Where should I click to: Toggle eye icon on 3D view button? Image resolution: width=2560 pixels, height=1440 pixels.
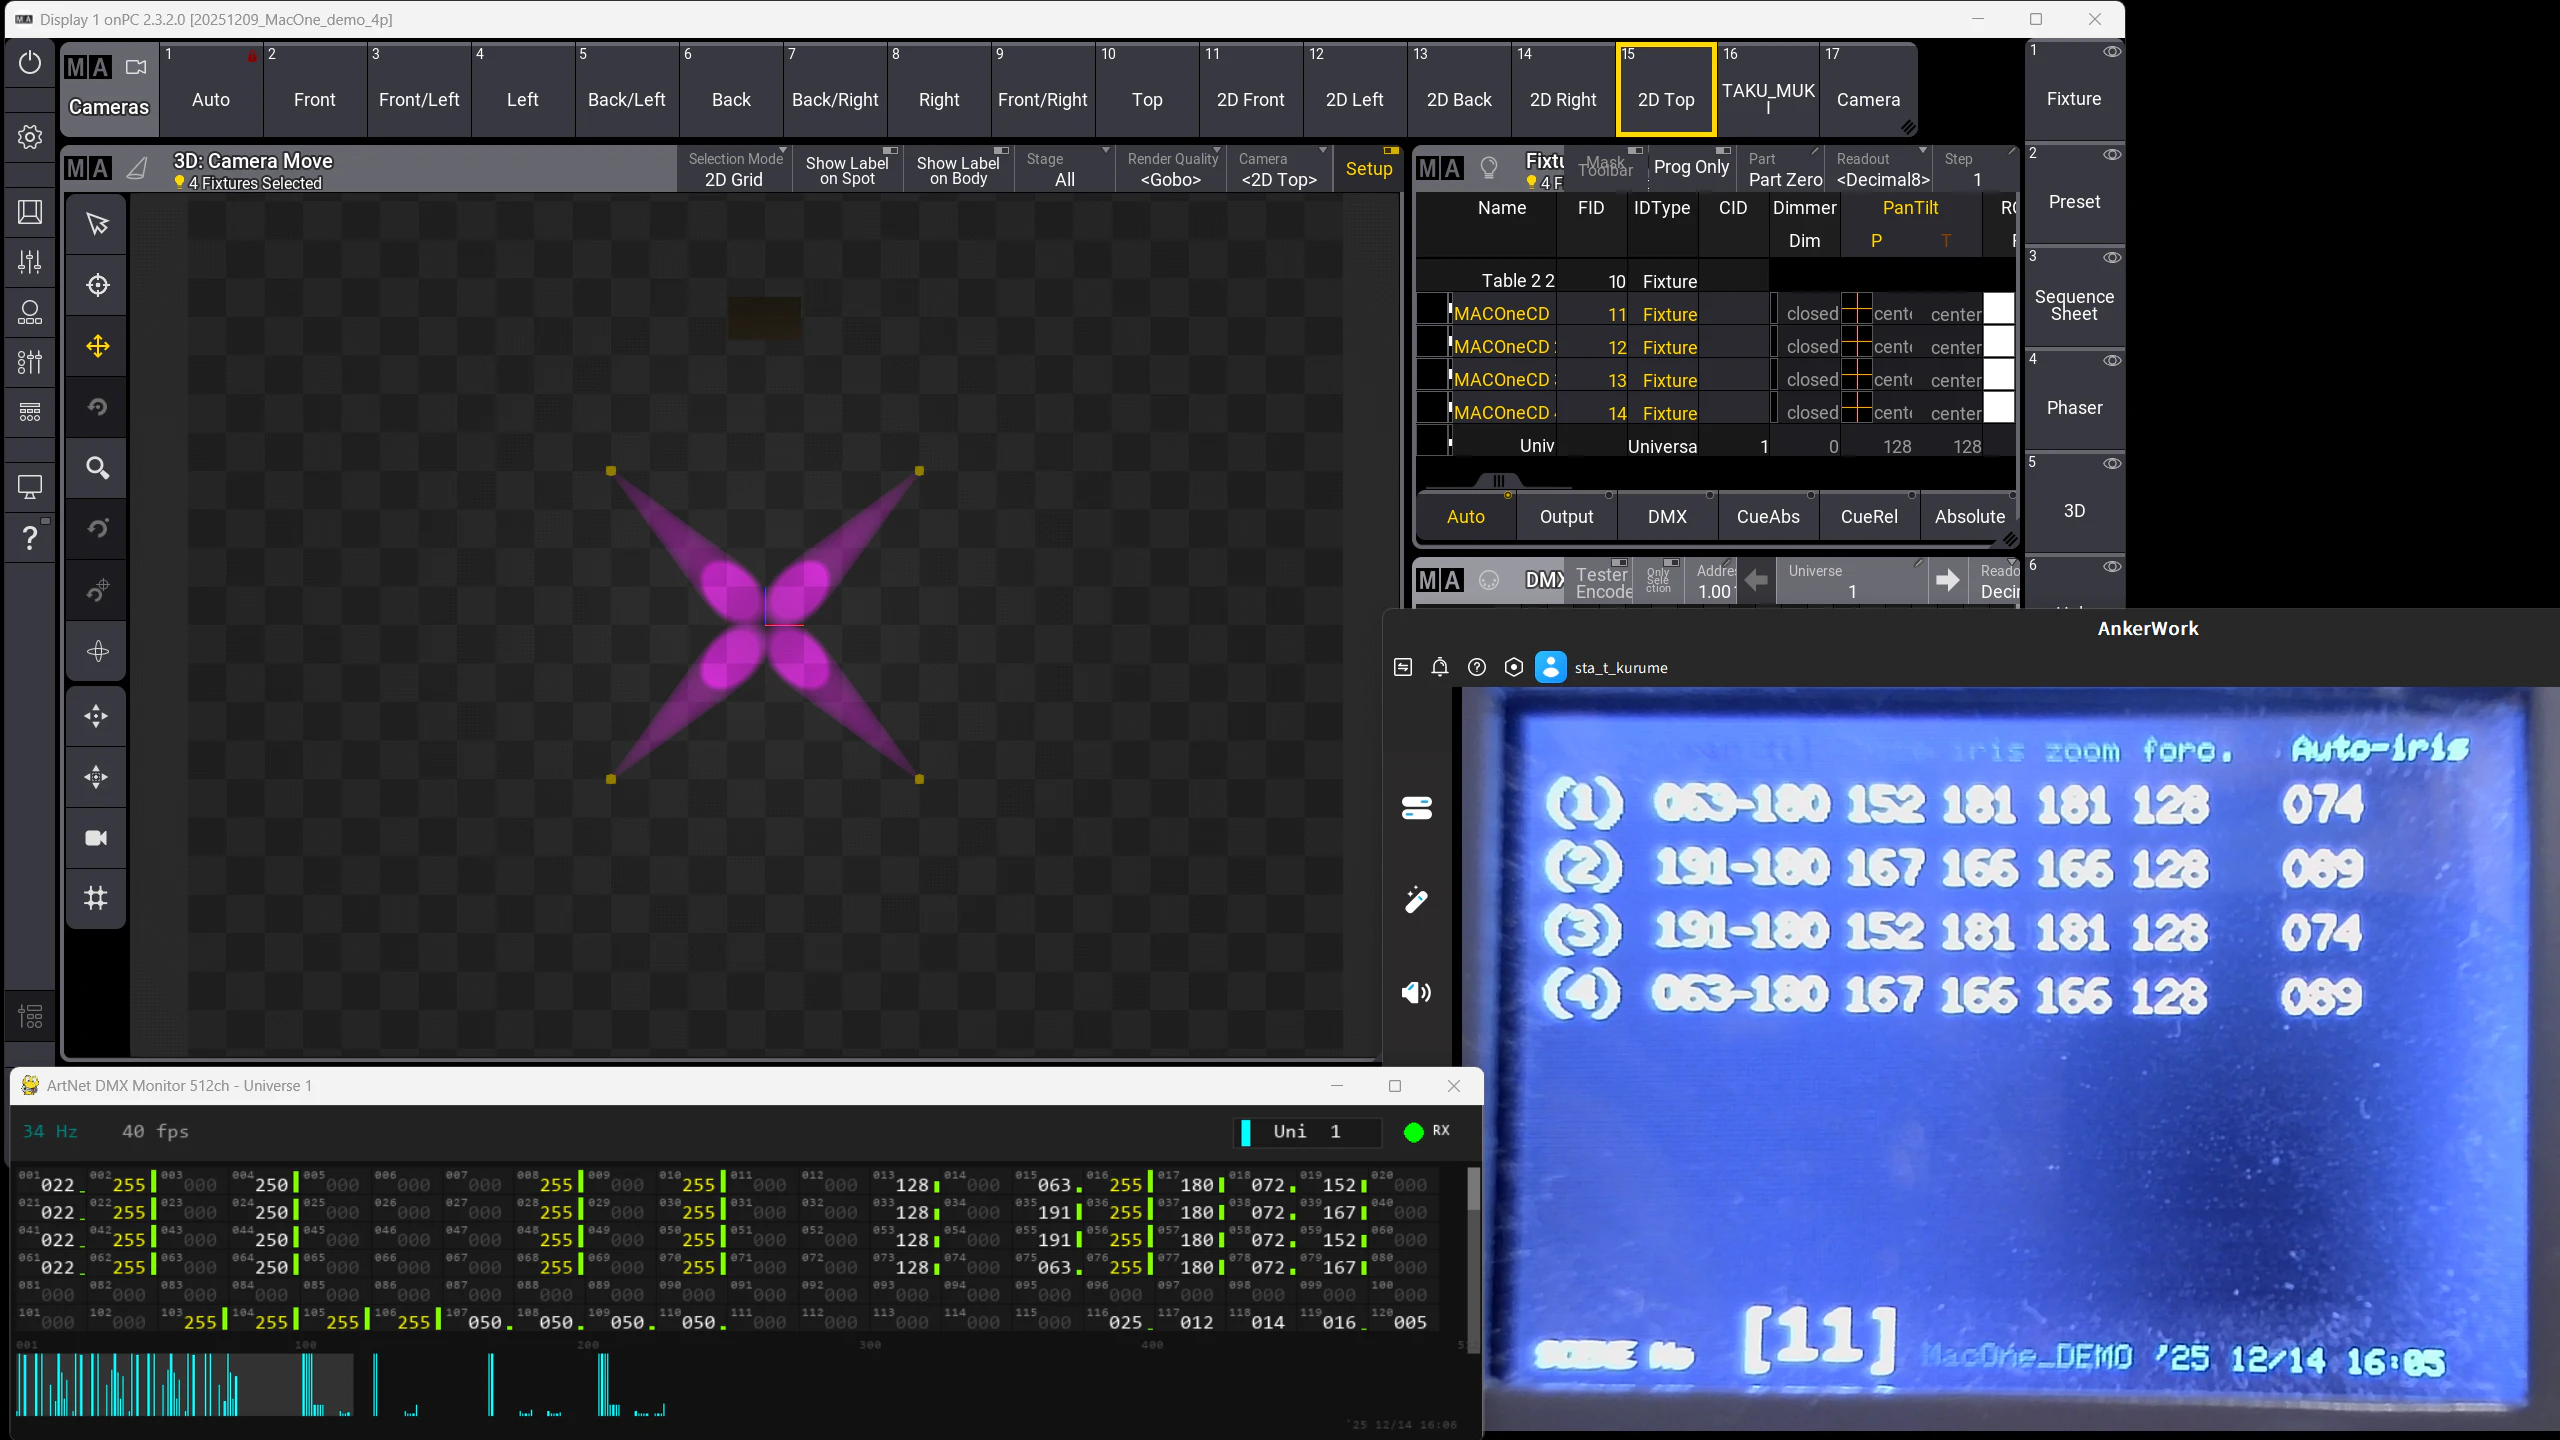pos(2112,464)
